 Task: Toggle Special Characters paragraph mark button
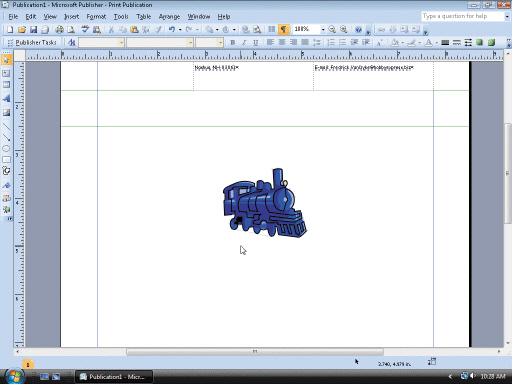point(283,30)
